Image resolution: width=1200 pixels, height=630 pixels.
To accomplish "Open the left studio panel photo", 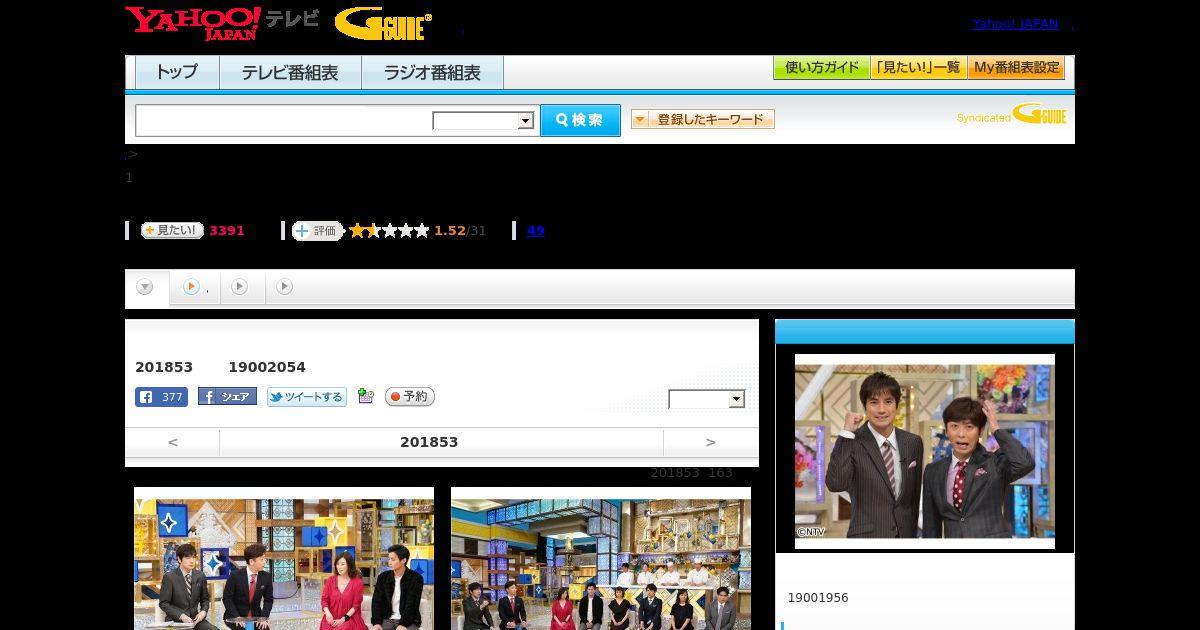I will (284, 558).
